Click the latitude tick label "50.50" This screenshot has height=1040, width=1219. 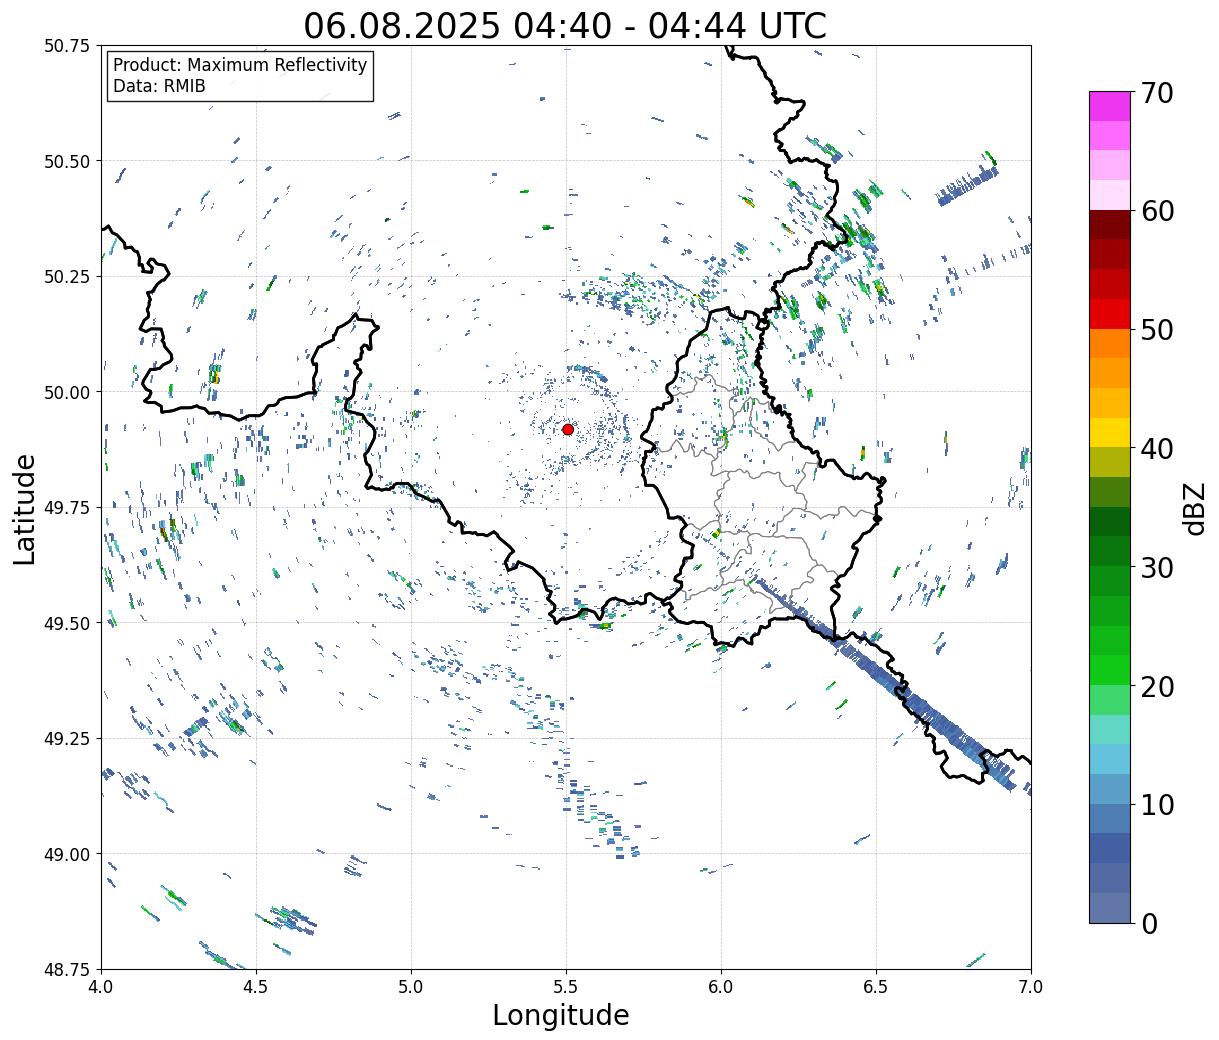pyautogui.click(x=67, y=161)
